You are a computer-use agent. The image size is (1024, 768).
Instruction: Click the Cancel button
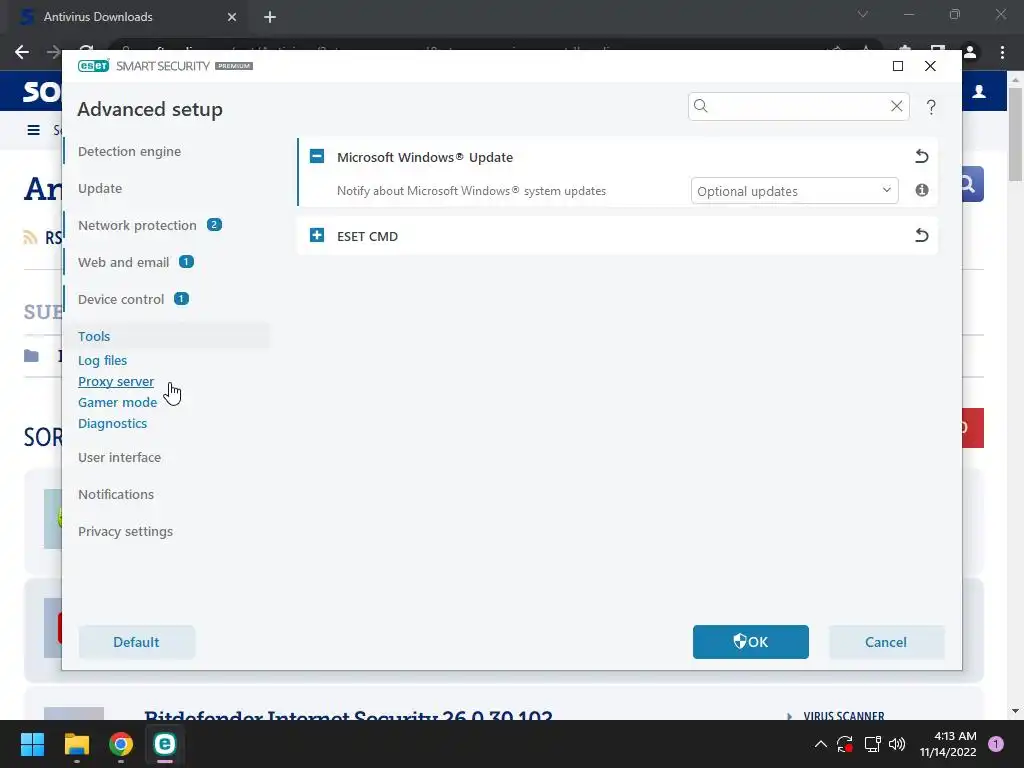[x=886, y=642]
